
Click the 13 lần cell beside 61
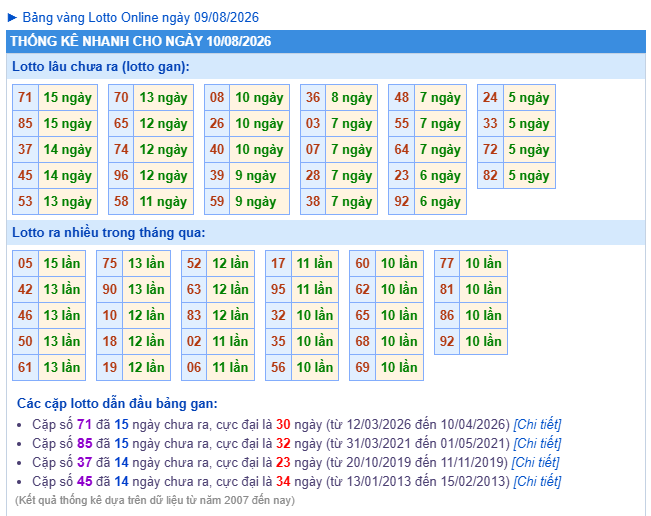[x=62, y=367]
